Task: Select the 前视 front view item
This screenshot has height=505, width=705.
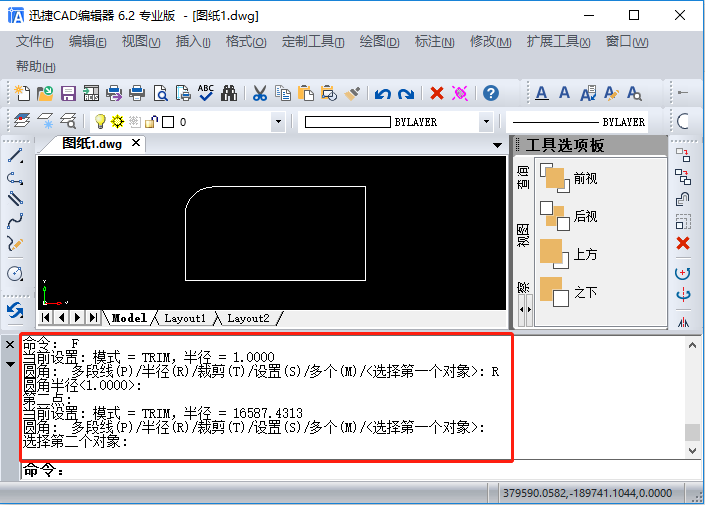Action: pos(569,178)
